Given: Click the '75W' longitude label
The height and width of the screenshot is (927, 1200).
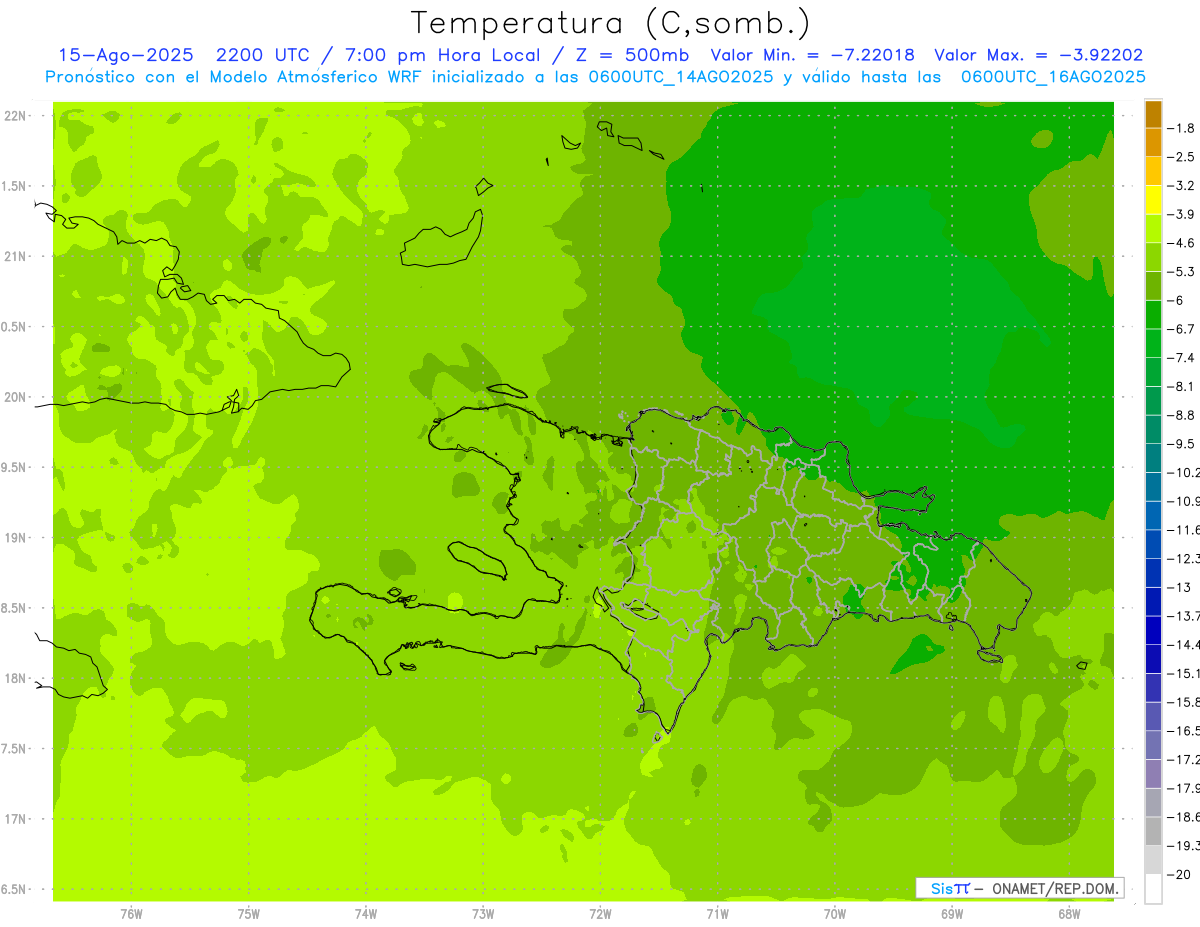Looking at the screenshot, I should pos(249,914).
